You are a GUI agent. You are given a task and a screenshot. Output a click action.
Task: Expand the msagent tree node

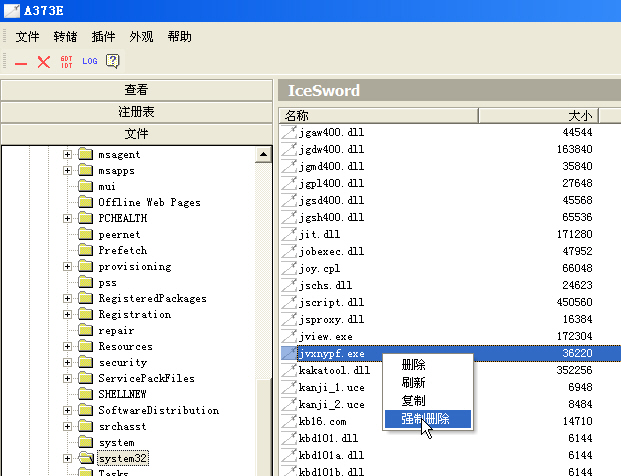point(67,154)
